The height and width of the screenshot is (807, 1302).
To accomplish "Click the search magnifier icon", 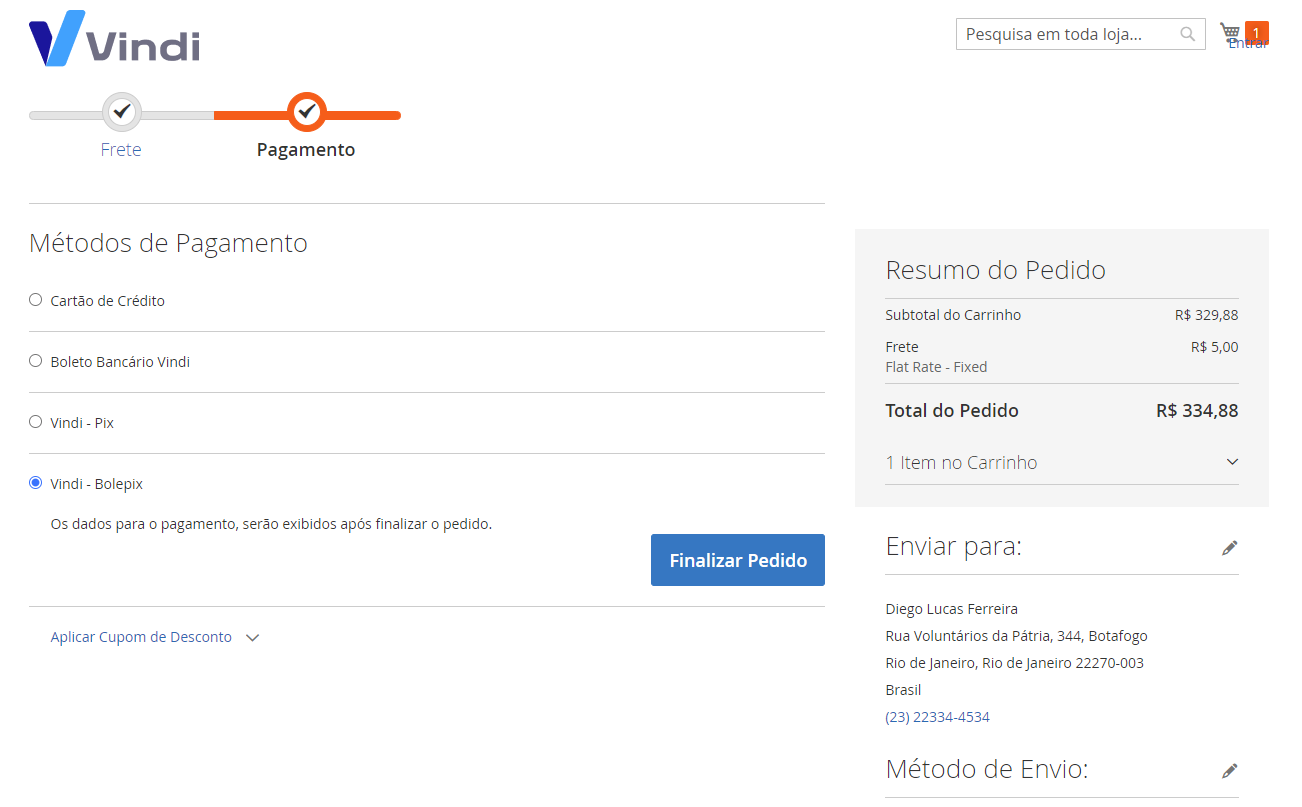I will point(1187,34).
